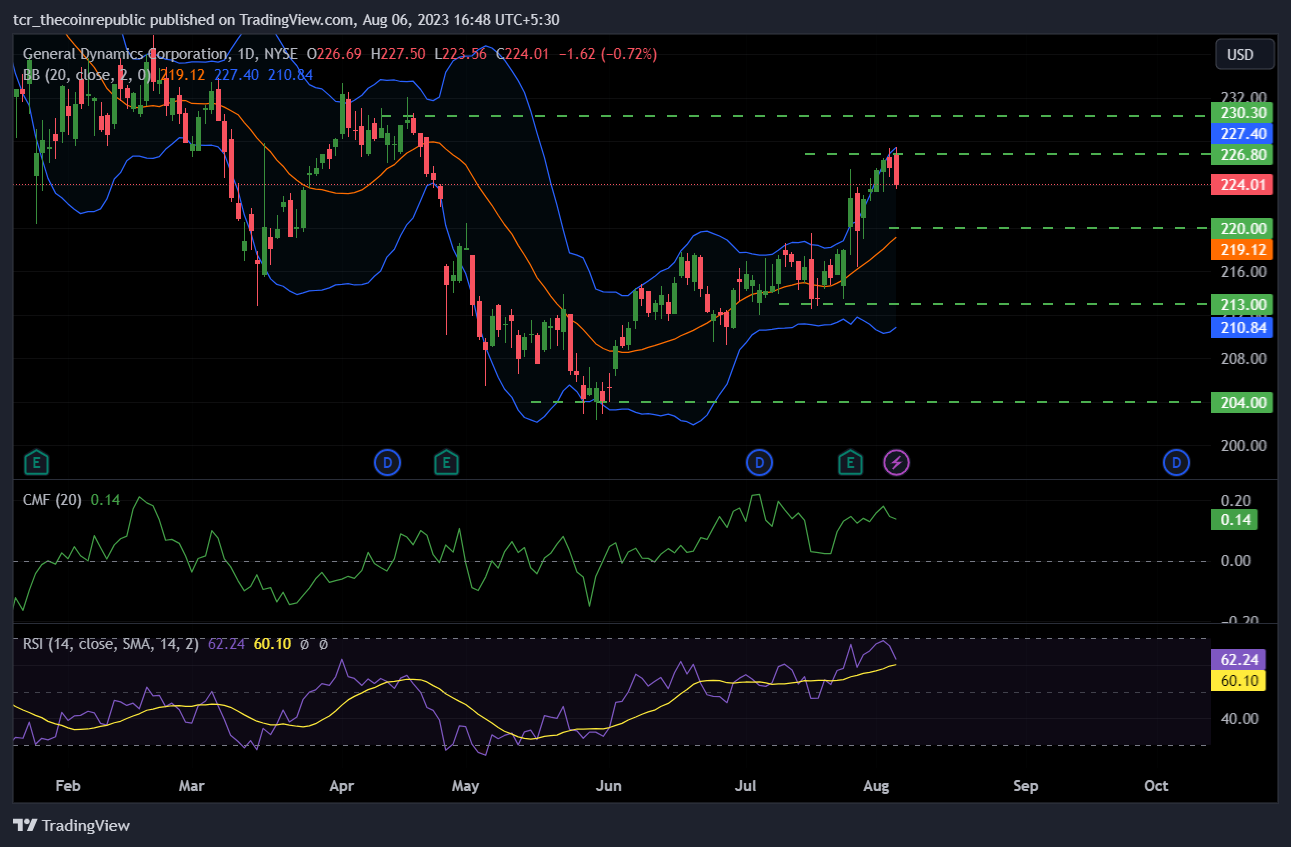Click the TradingView logo at the bottom
The width and height of the screenshot is (1291, 847).
coord(71,825)
